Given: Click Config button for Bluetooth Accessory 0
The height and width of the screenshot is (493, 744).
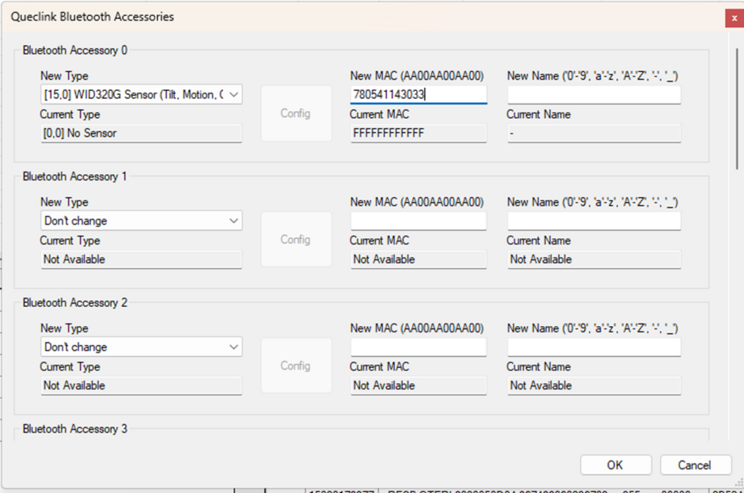Looking at the screenshot, I should click(x=295, y=113).
